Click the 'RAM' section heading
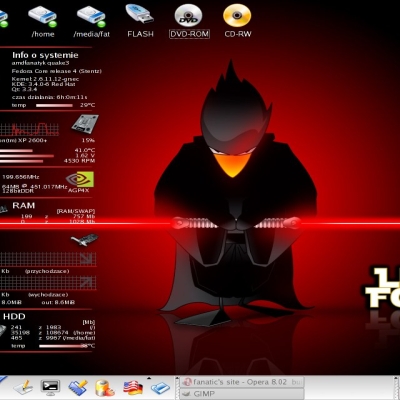 pyautogui.click(x=24, y=205)
